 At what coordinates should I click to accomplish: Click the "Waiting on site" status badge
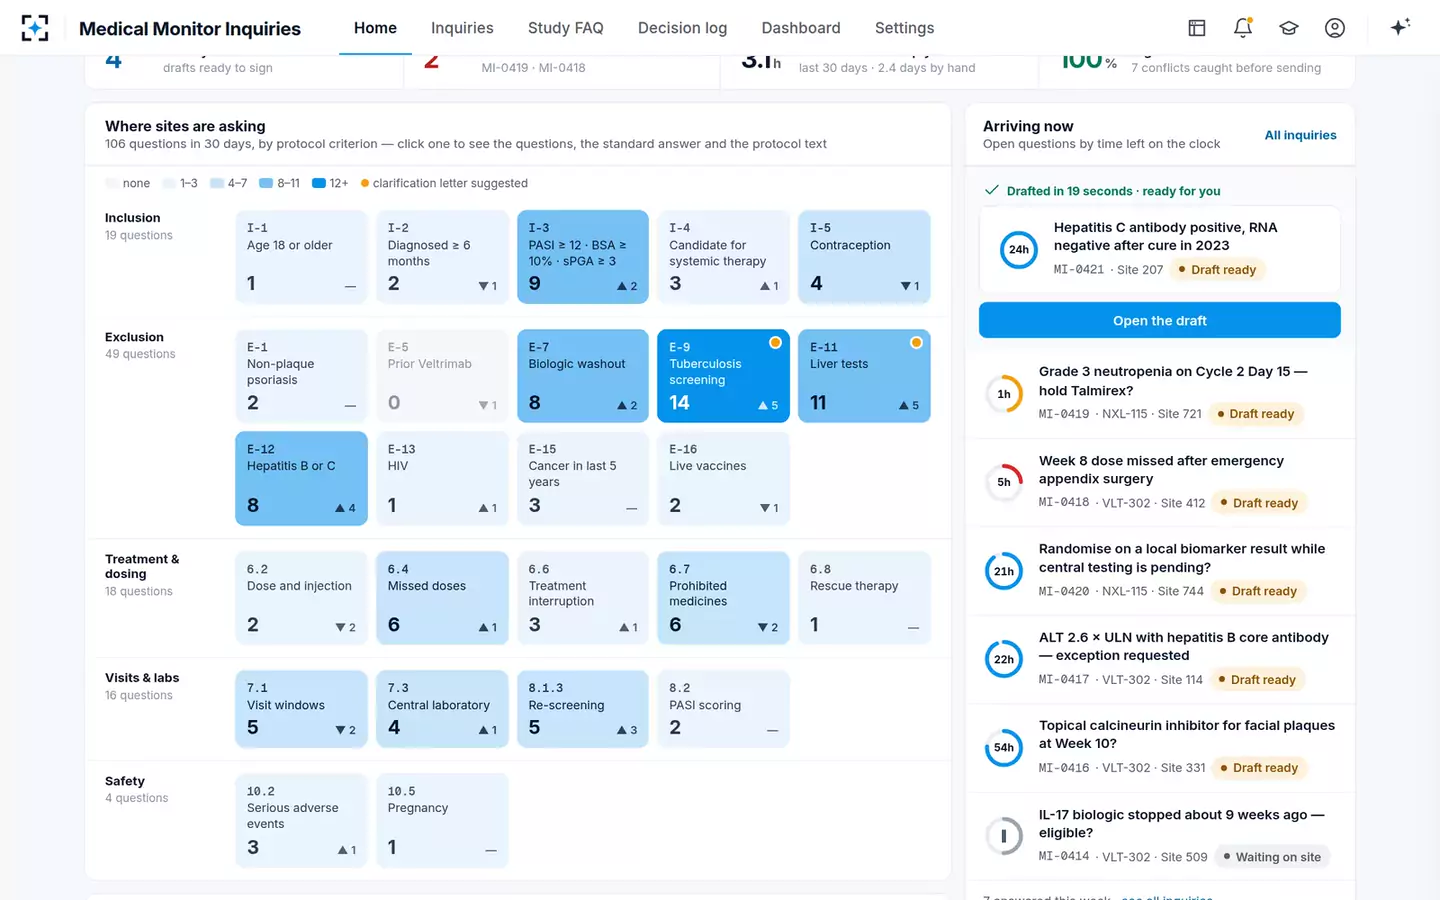click(x=1272, y=857)
